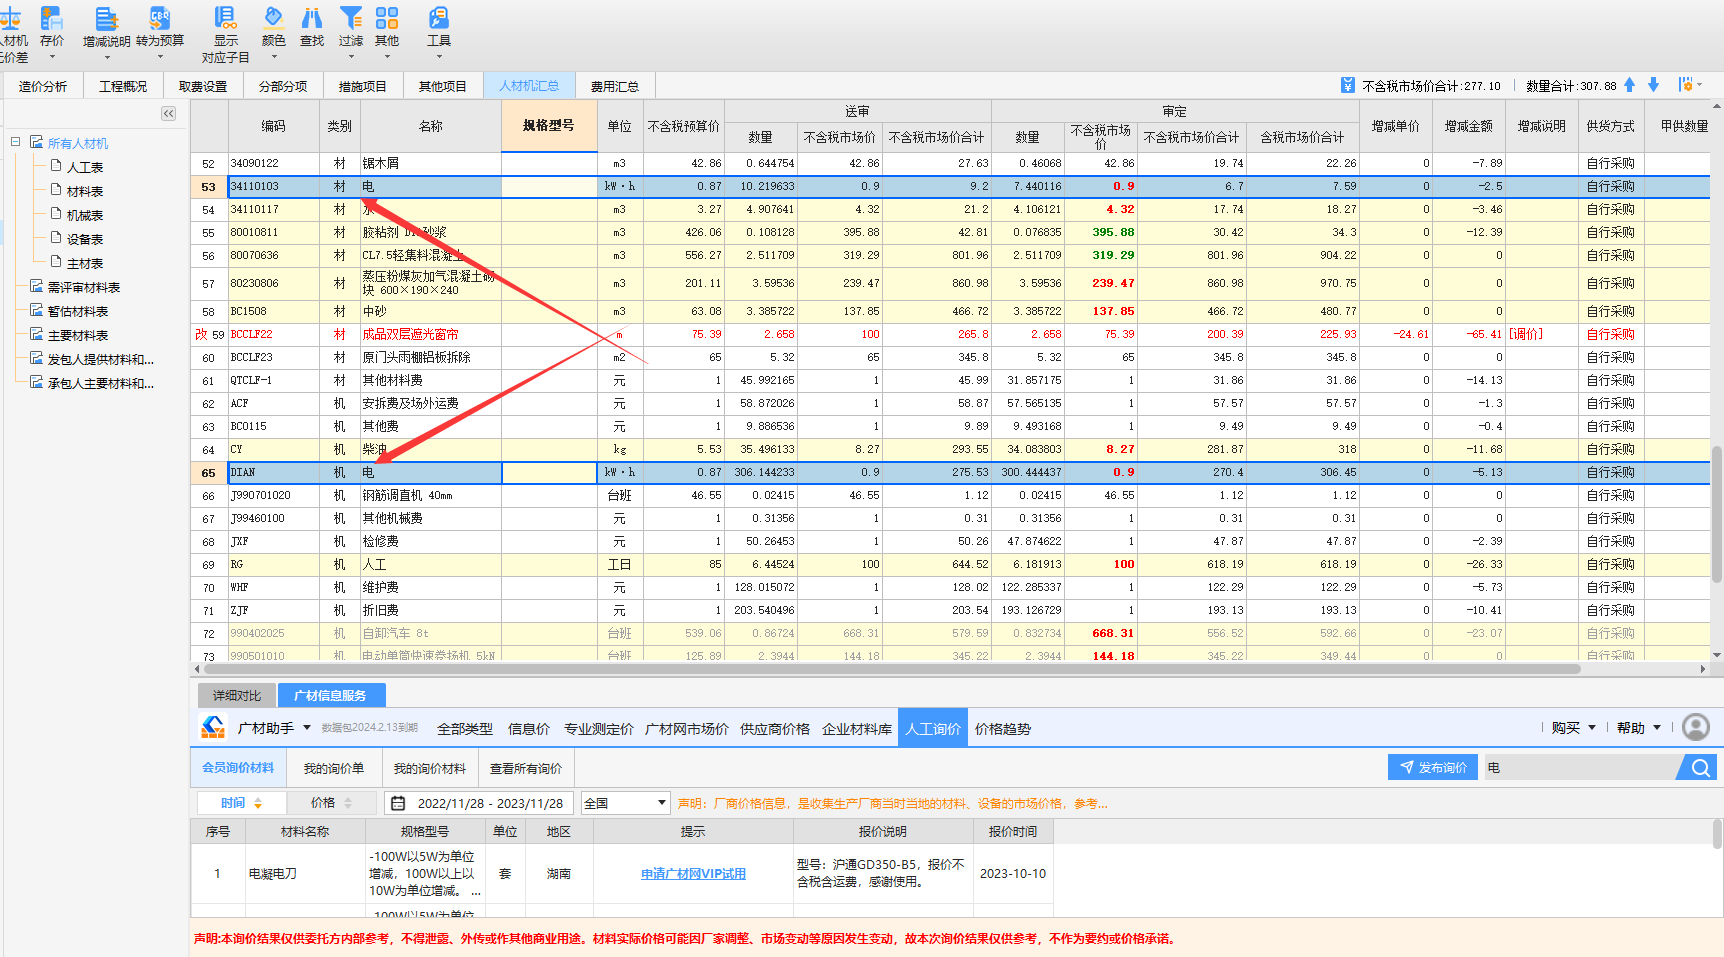Image resolution: width=1724 pixels, height=957 pixels.
Task: Expand the 工具 dropdown arrow
Action: point(439,57)
